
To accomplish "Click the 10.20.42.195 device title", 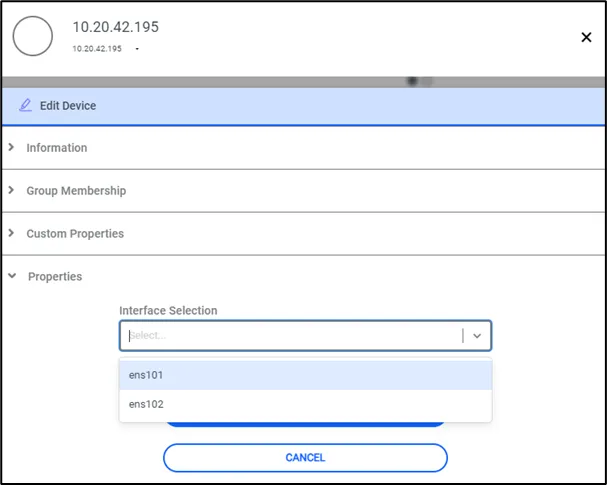I will (116, 27).
